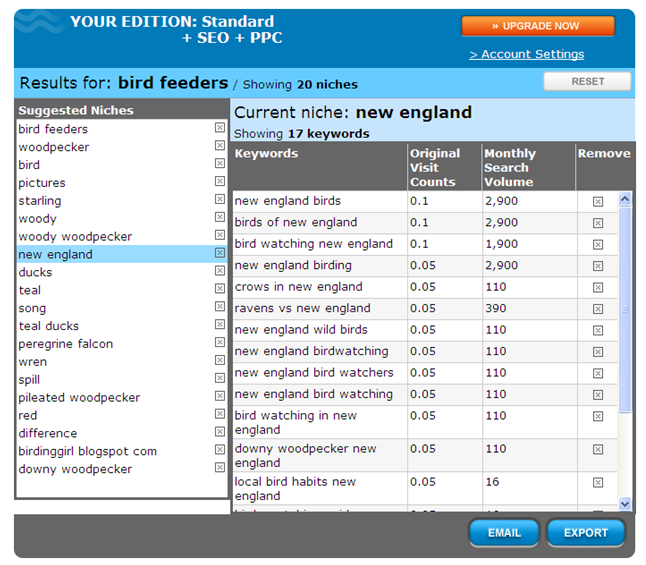Image resolution: width=646 pixels, height=565 pixels.
Task: Open the peregrine falcon niche
Action: click(66, 344)
